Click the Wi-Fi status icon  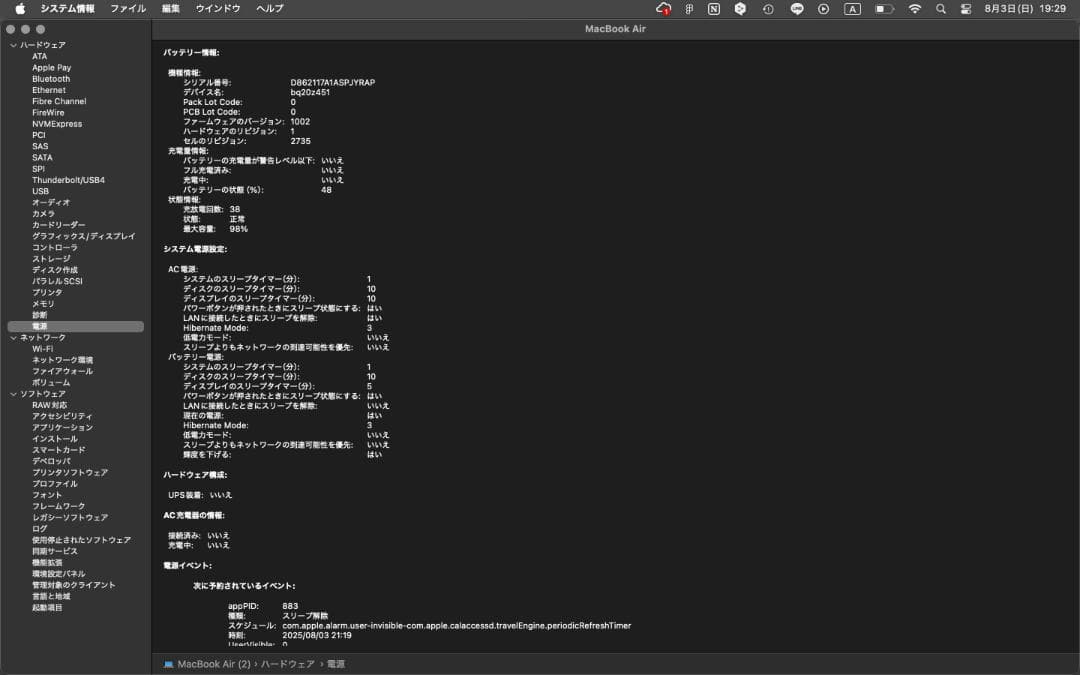point(914,8)
